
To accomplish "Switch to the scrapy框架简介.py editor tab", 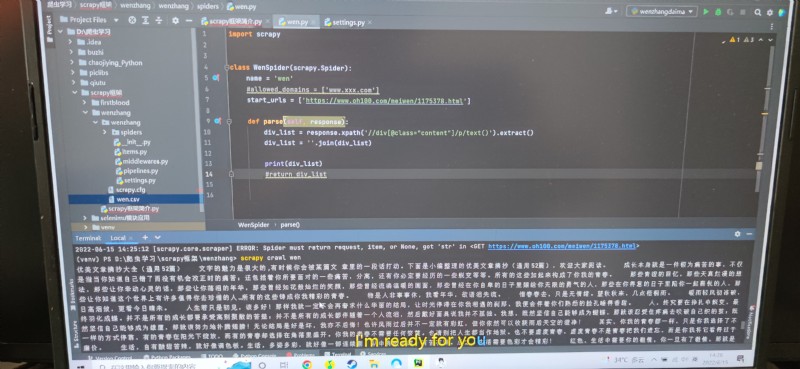I will (232, 22).
